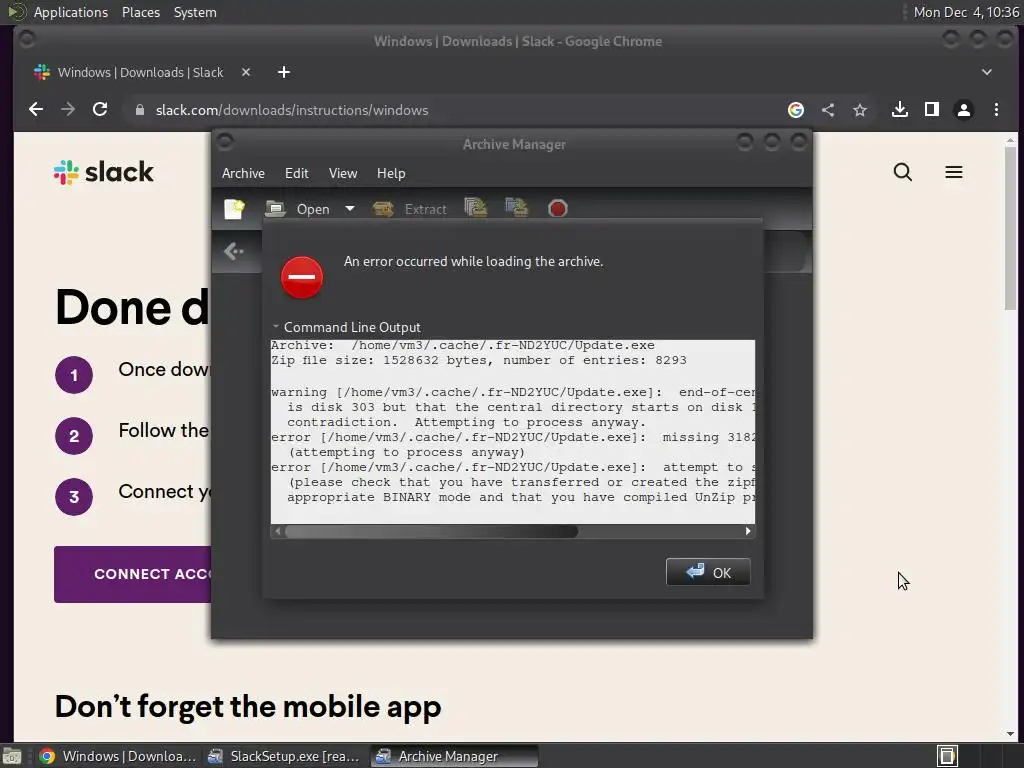Click the error message text in dialog
Viewport: 1024px width, 768px height.
pos(473,261)
